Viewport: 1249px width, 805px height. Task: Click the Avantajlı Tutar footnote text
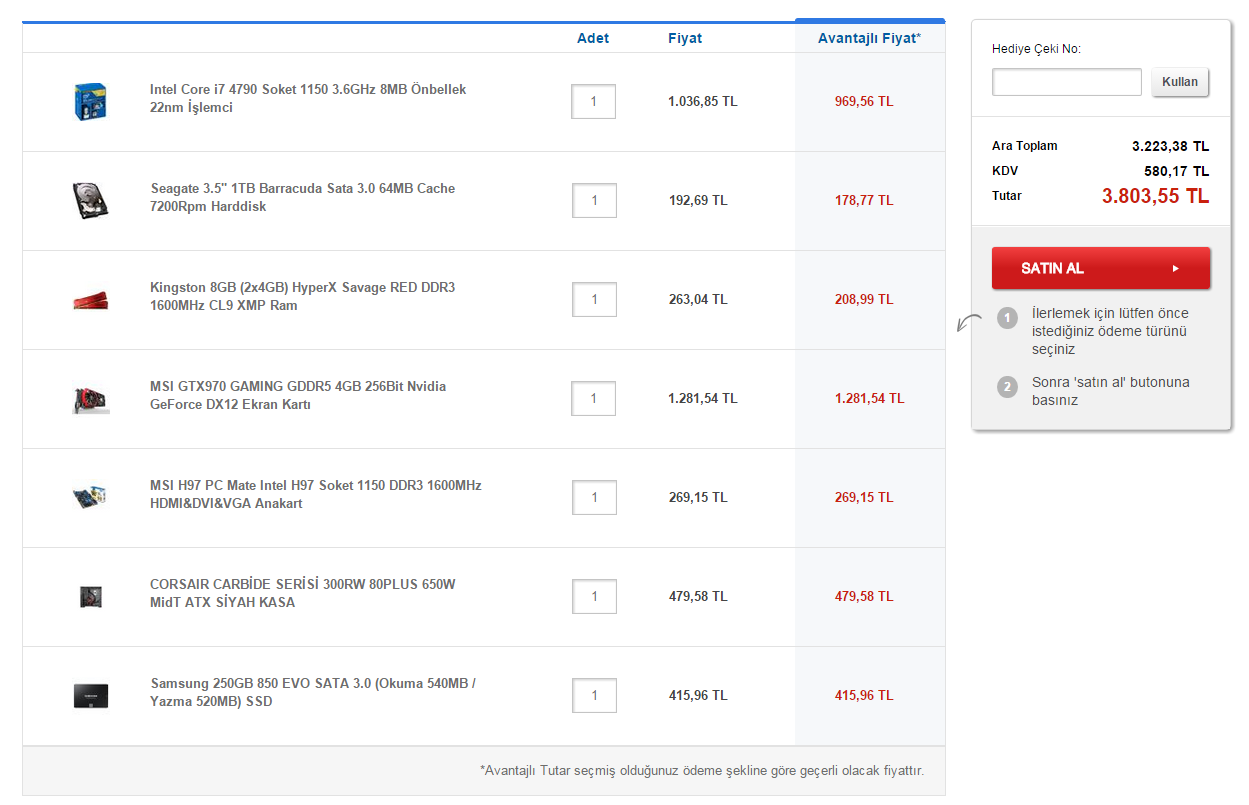pyautogui.click(x=702, y=771)
